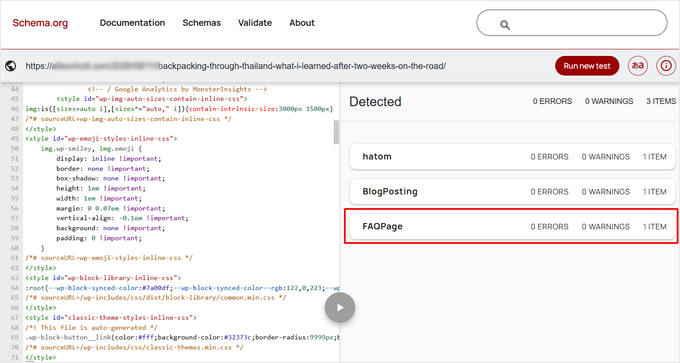
Task: Click the 0 WARNINGS count in hatom row
Action: (x=605, y=157)
